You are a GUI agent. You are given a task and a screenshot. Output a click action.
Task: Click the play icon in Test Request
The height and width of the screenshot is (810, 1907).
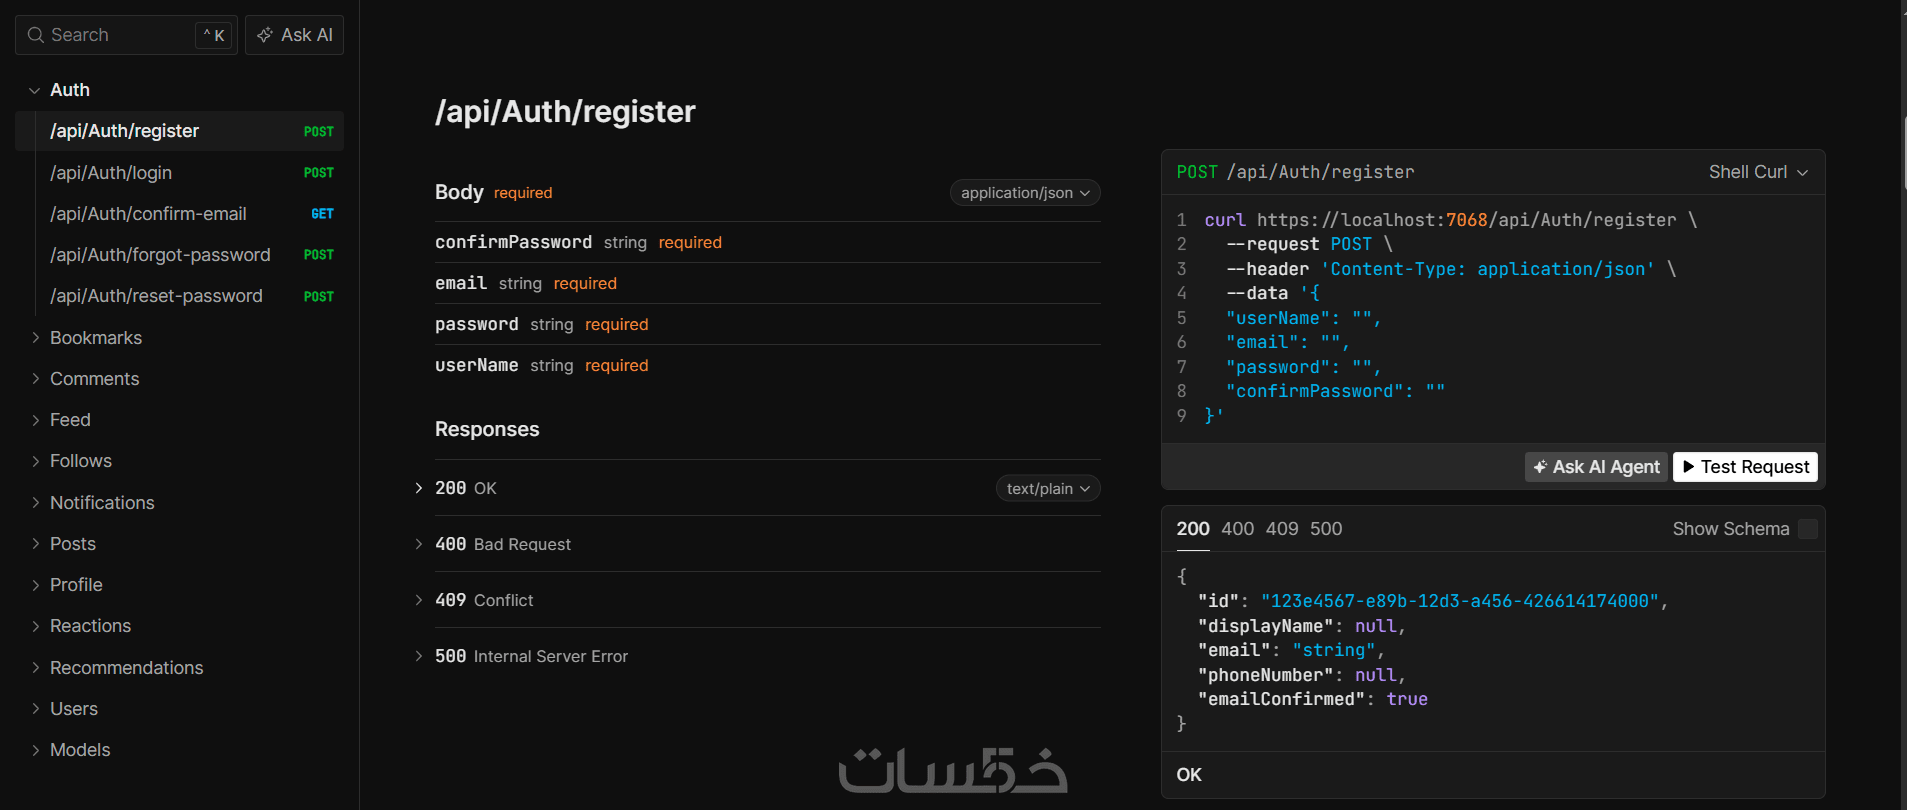1689,467
